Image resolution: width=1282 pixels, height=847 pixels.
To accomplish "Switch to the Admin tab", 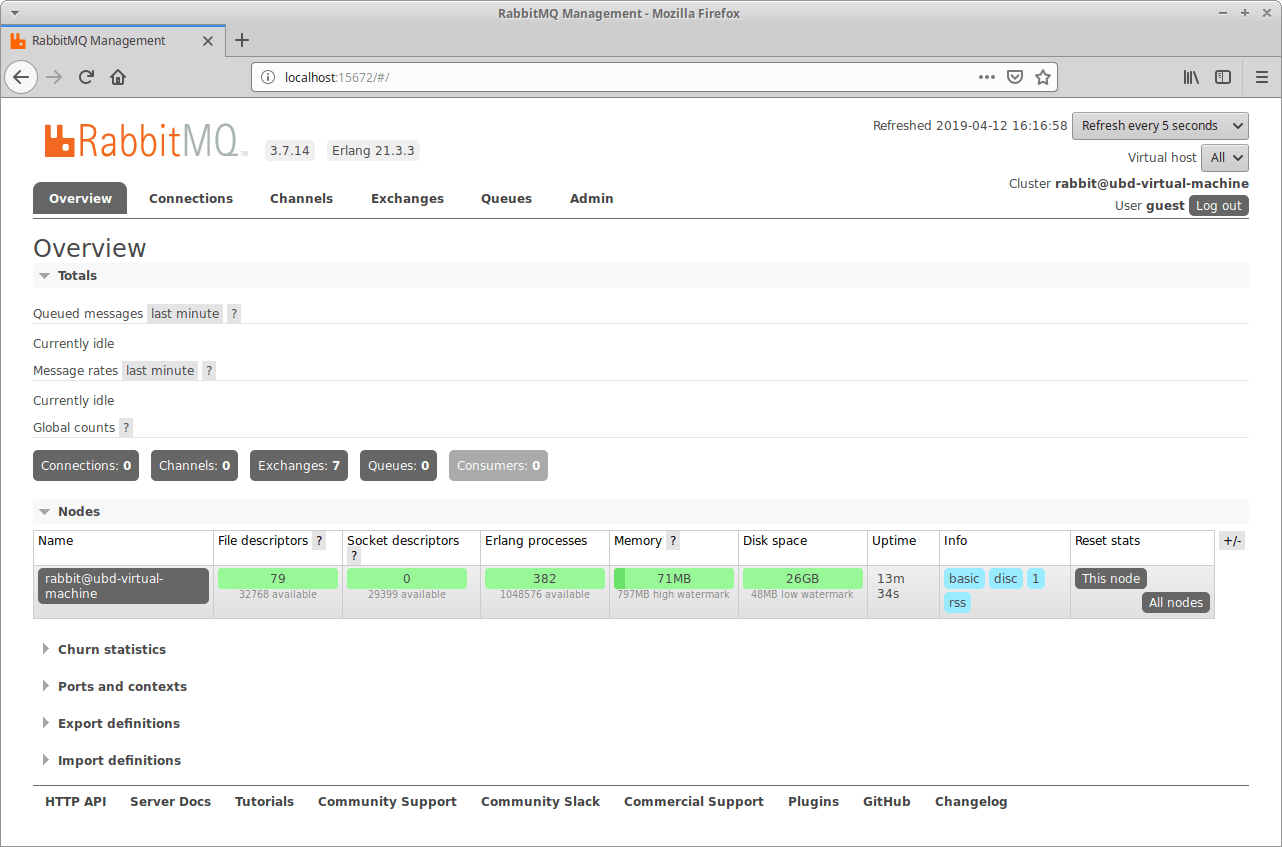I will point(591,198).
